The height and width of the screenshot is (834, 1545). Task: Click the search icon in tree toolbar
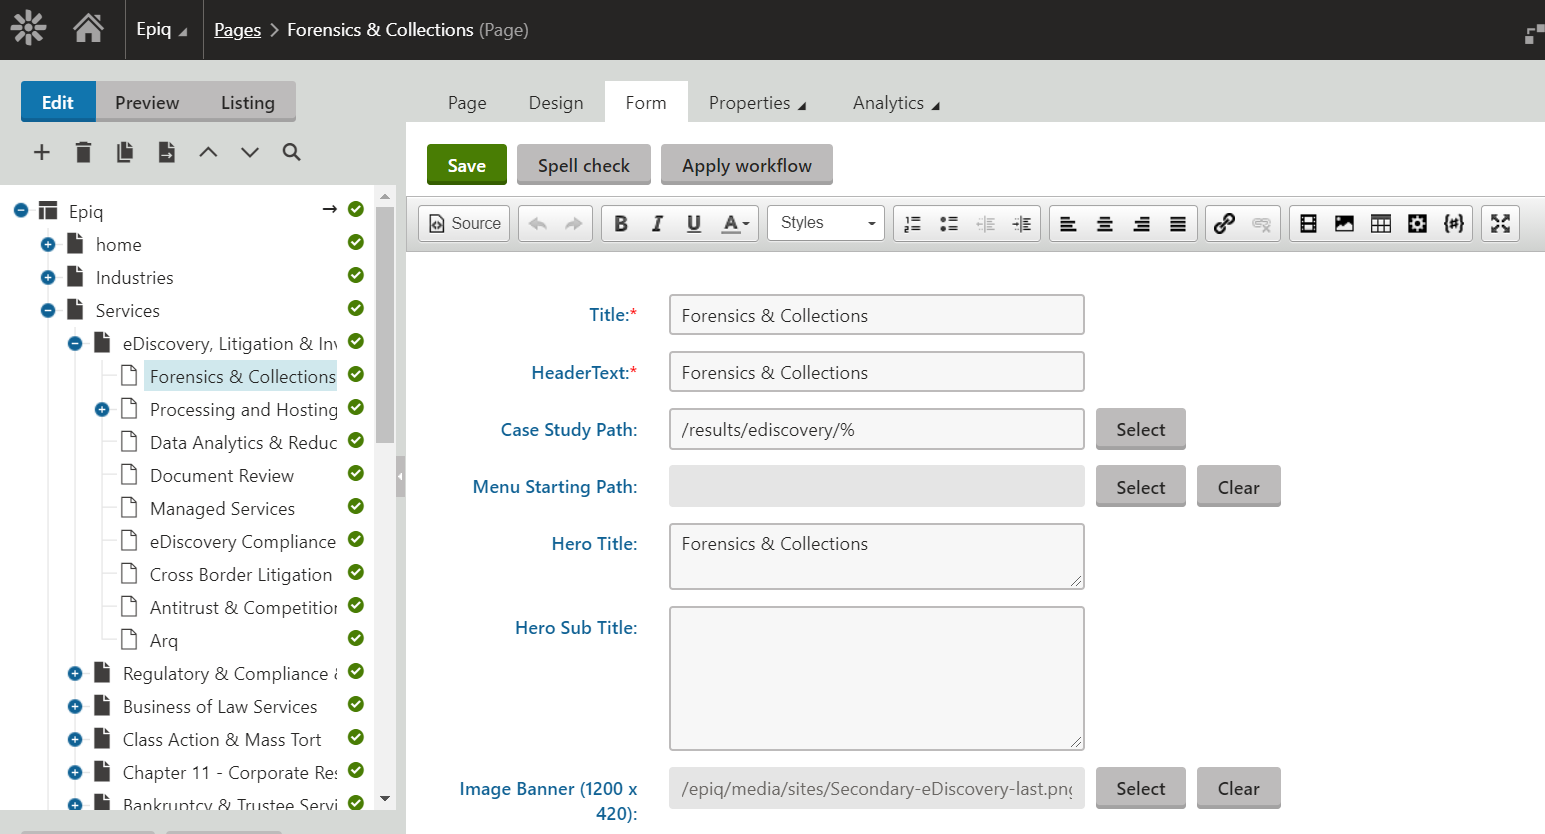[x=291, y=152]
